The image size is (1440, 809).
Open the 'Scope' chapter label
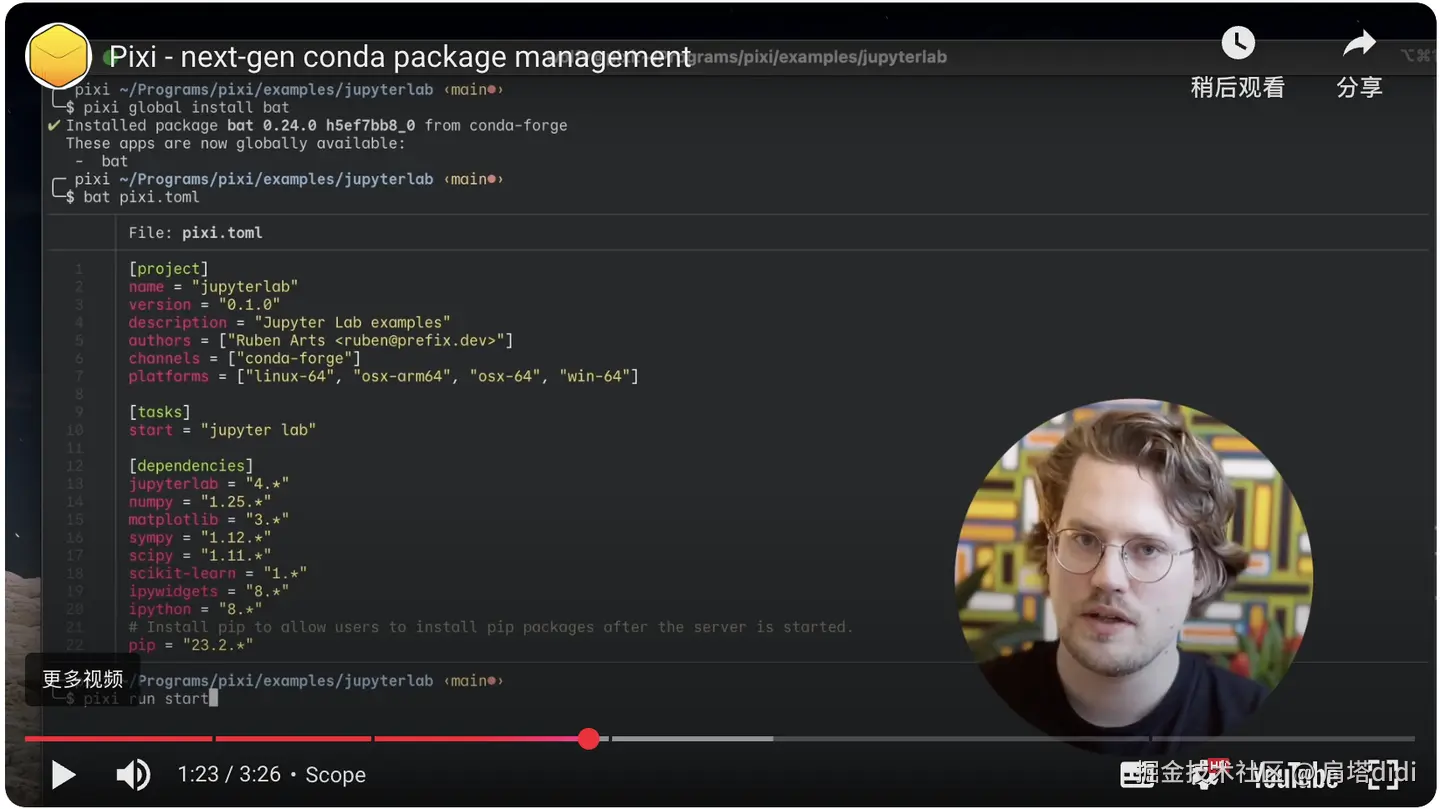[x=336, y=775]
